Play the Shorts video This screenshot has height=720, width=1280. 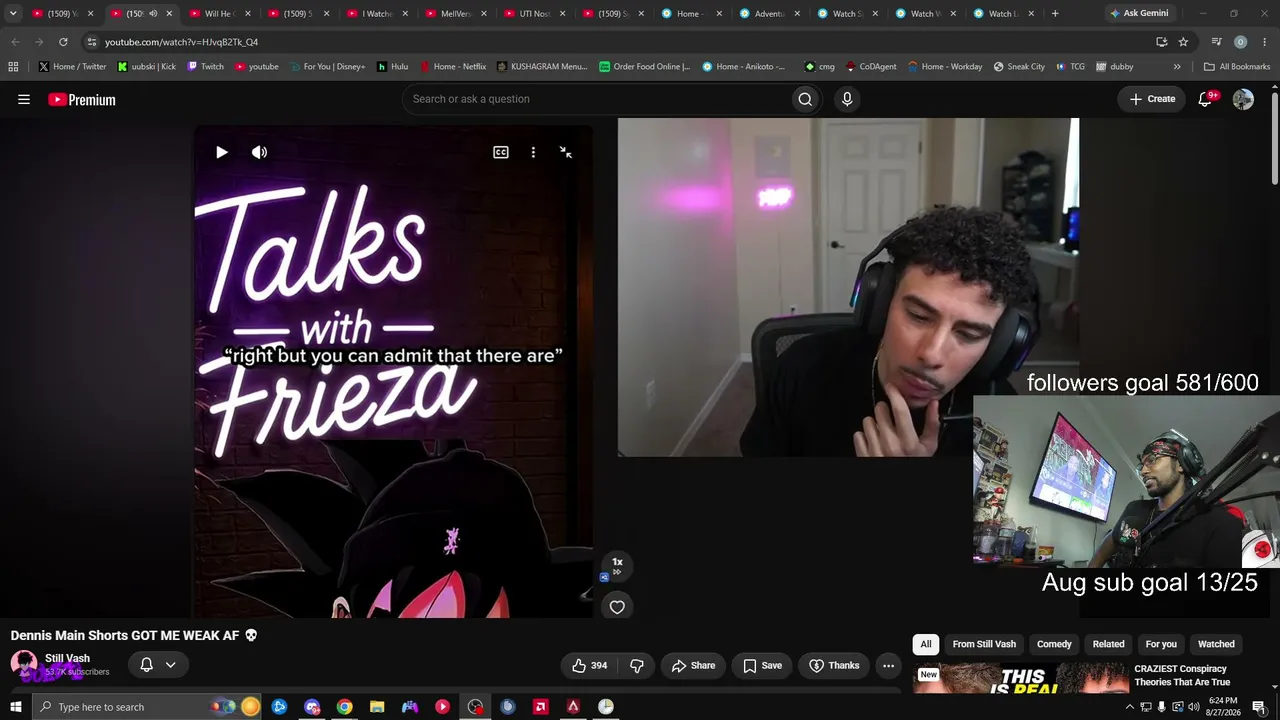[x=222, y=152]
